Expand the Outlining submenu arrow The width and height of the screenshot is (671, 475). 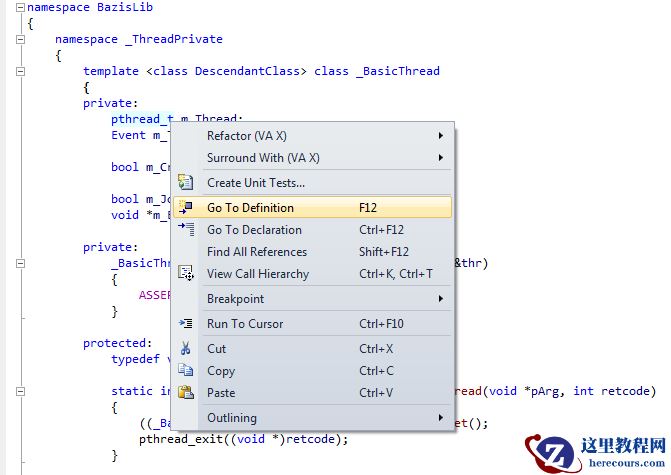point(441,418)
